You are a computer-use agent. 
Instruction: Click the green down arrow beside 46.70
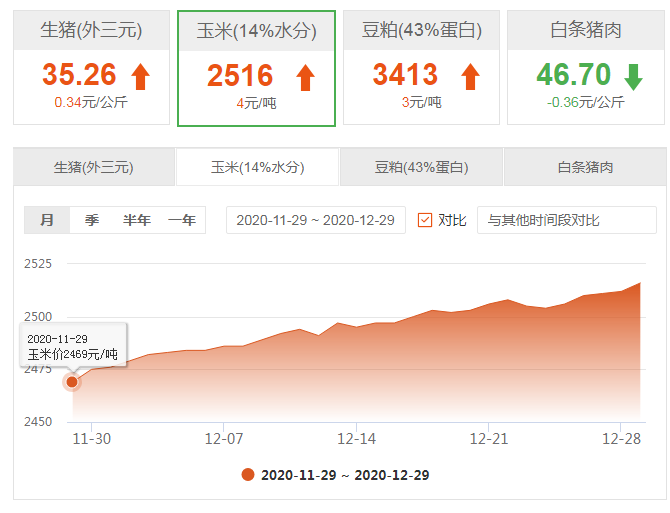coord(633,77)
